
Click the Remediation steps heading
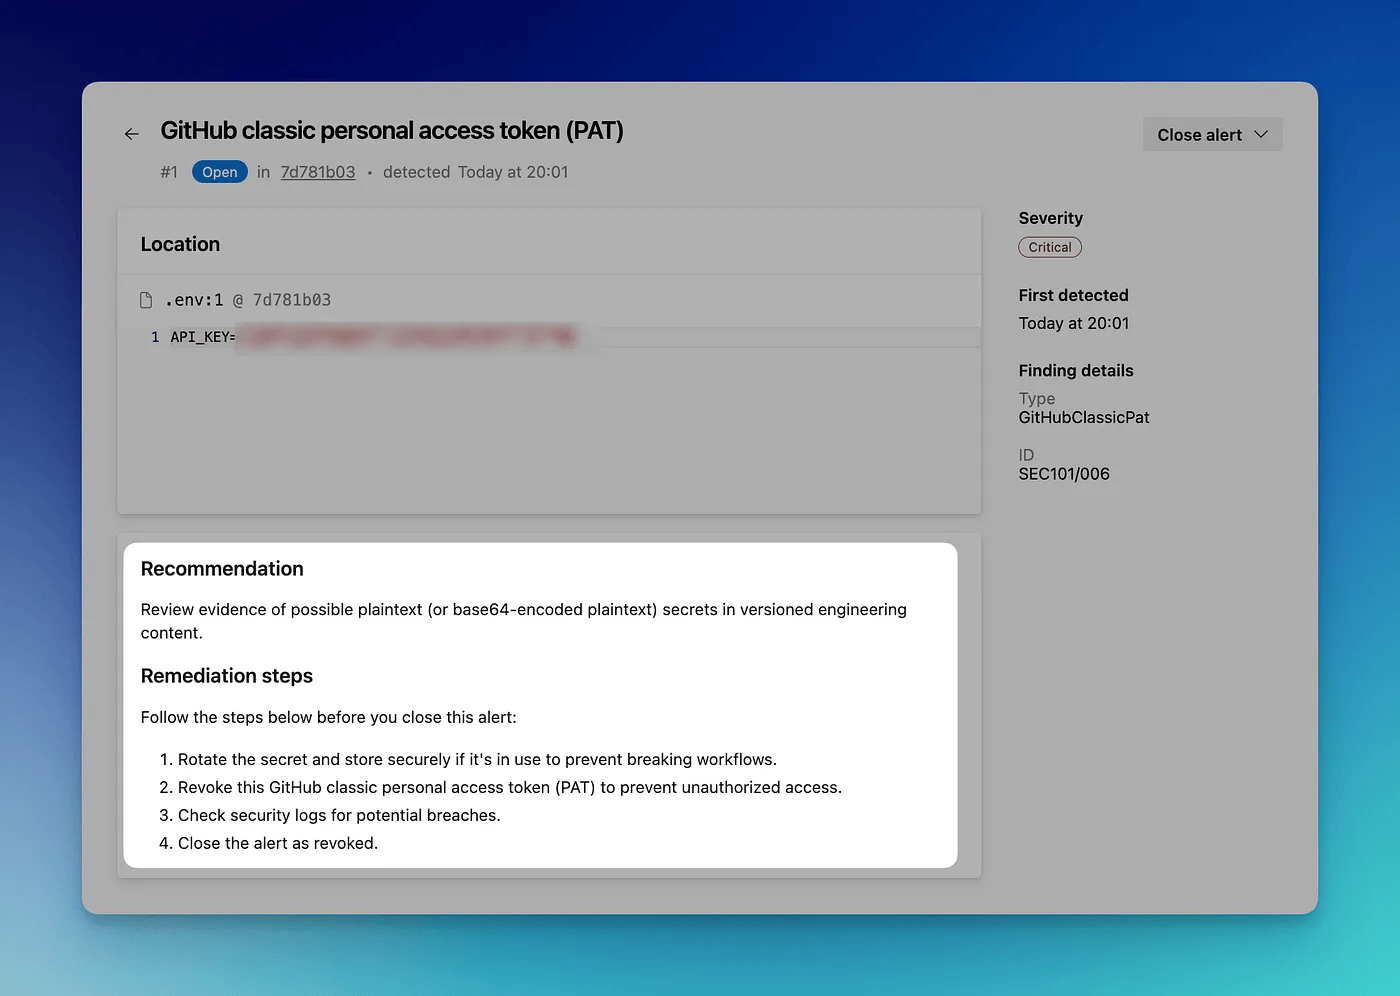pyautogui.click(x=226, y=676)
